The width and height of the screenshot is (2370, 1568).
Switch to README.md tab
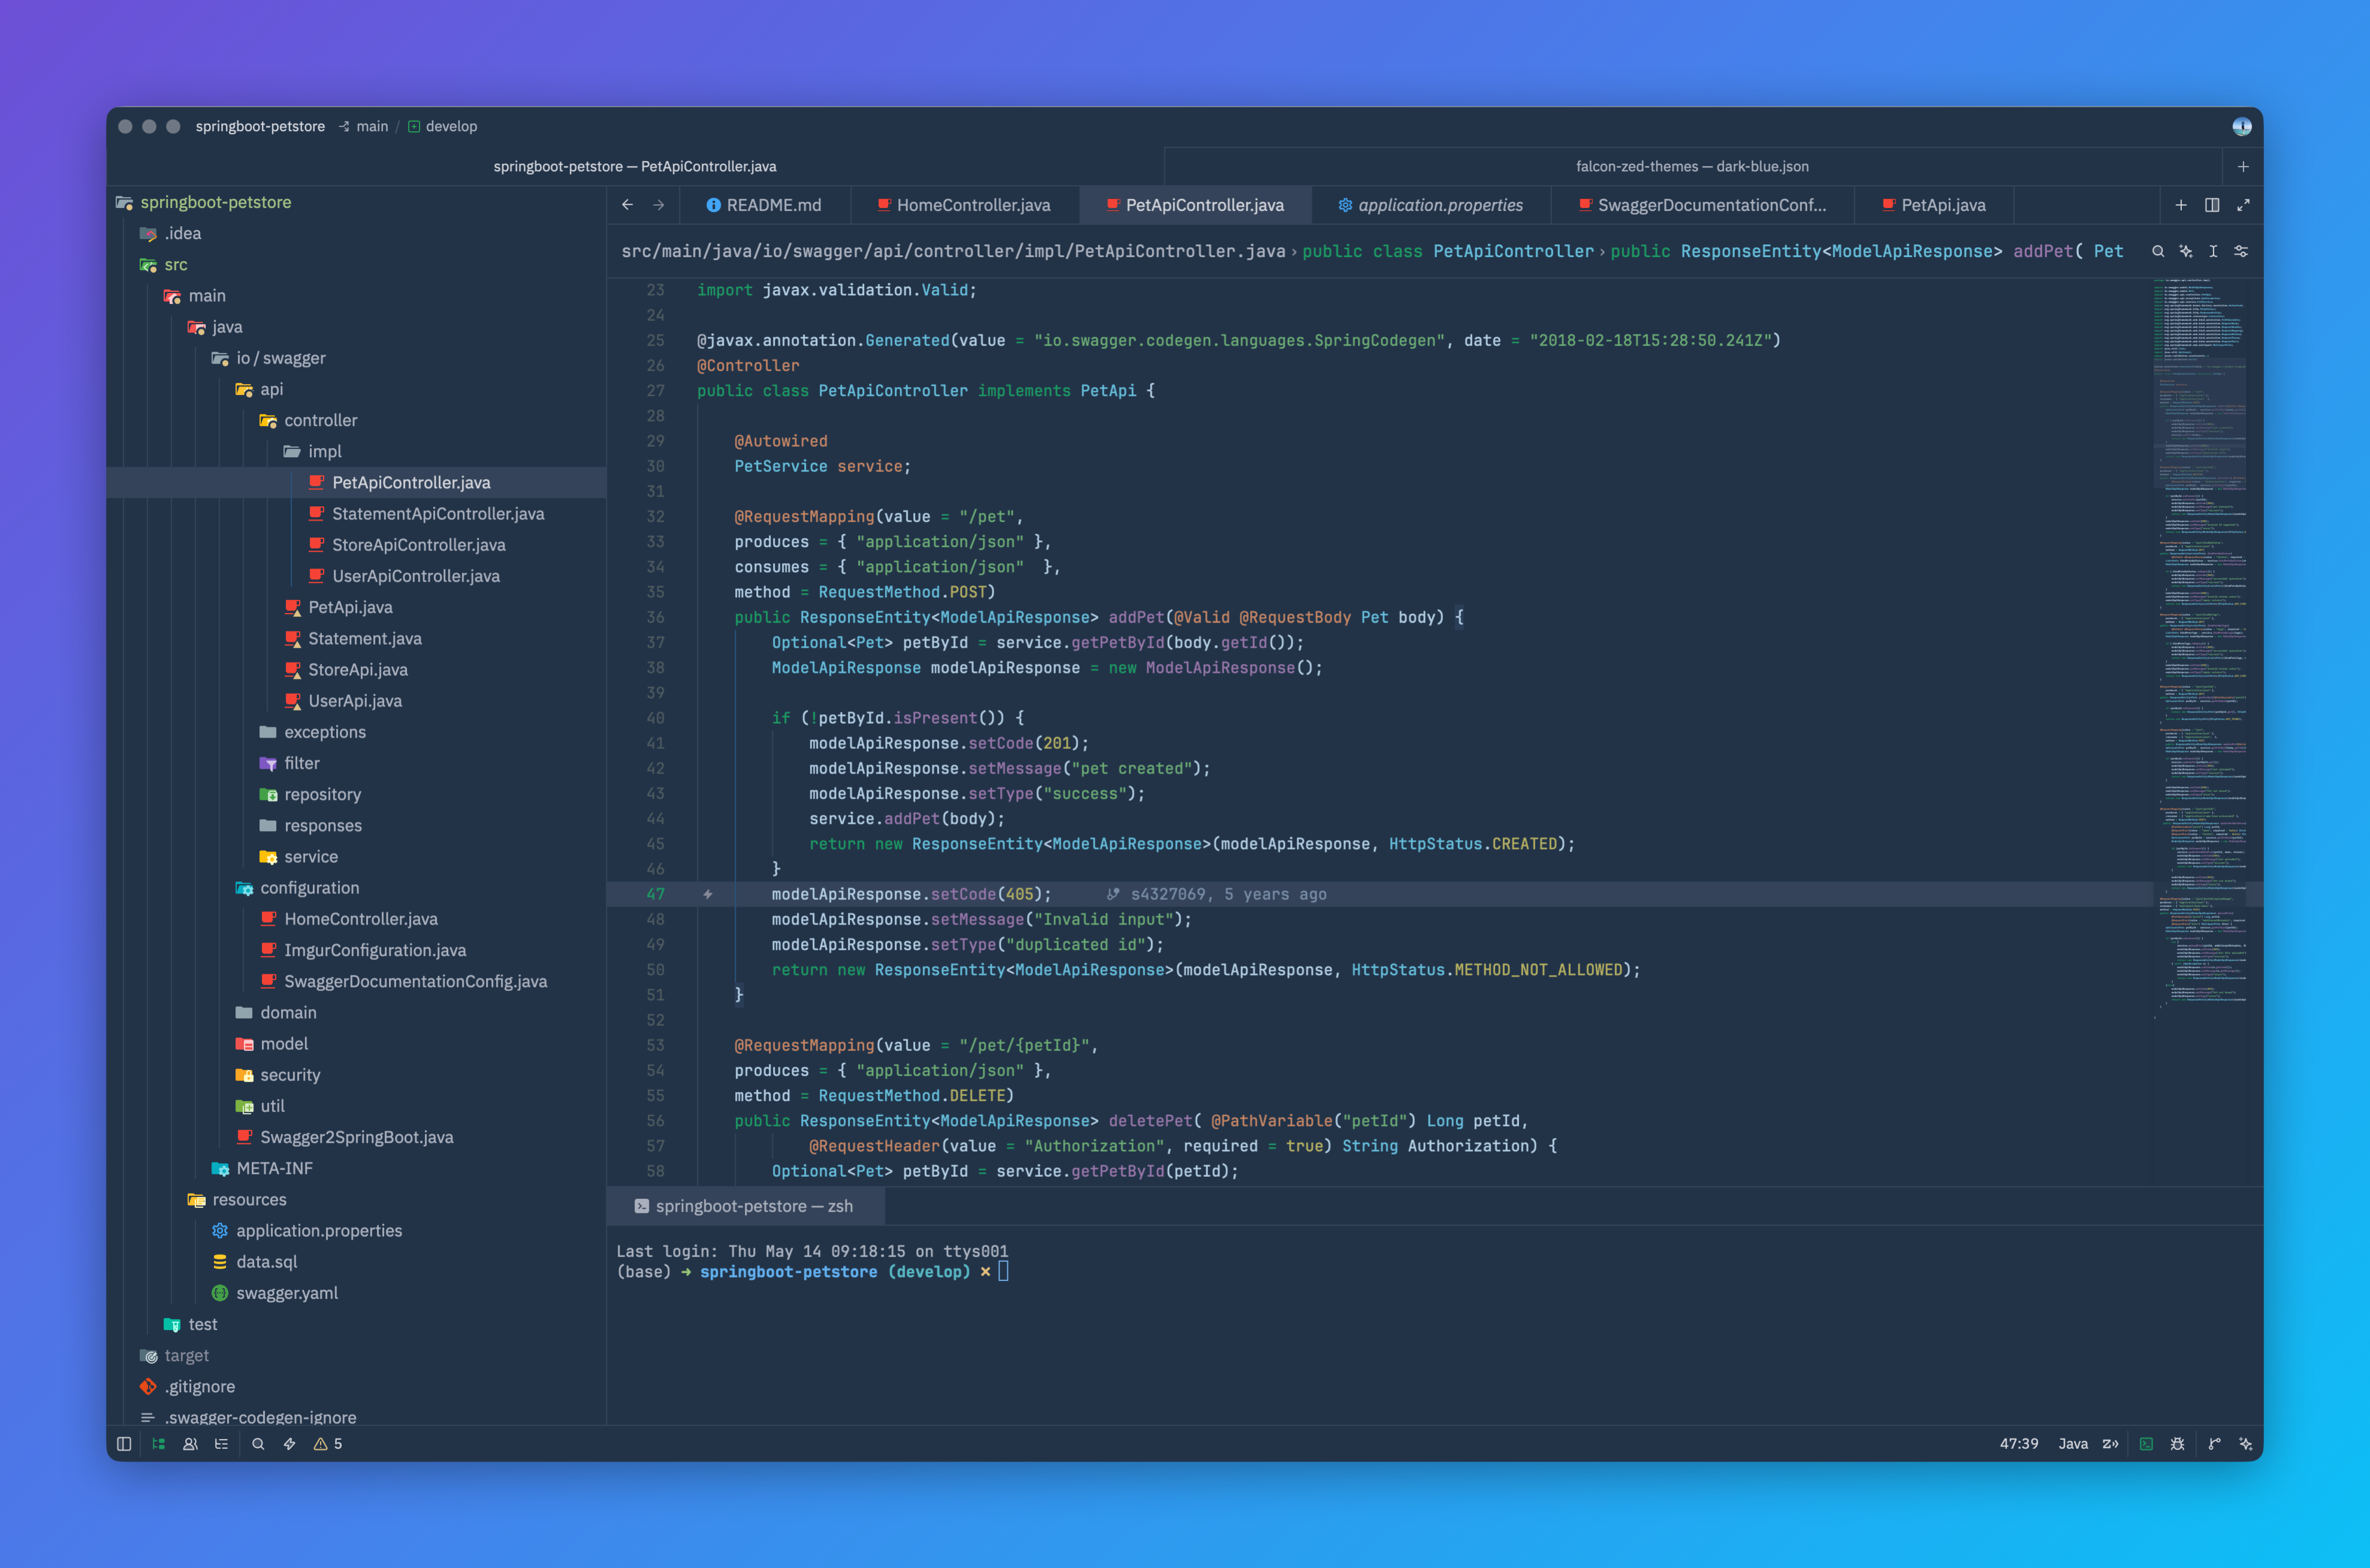click(764, 205)
